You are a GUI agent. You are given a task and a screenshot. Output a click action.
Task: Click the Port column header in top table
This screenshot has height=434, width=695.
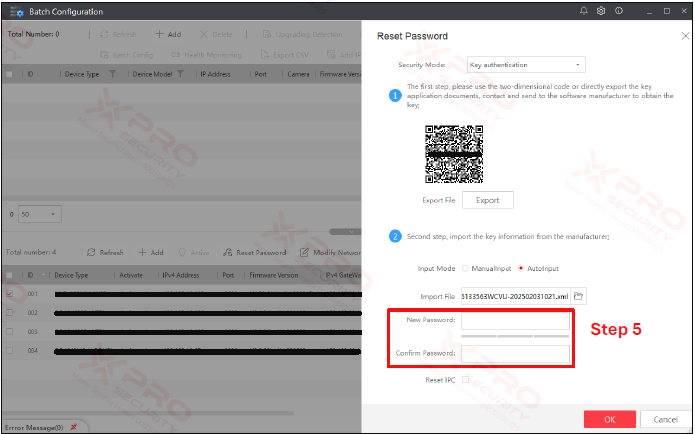tap(261, 74)
